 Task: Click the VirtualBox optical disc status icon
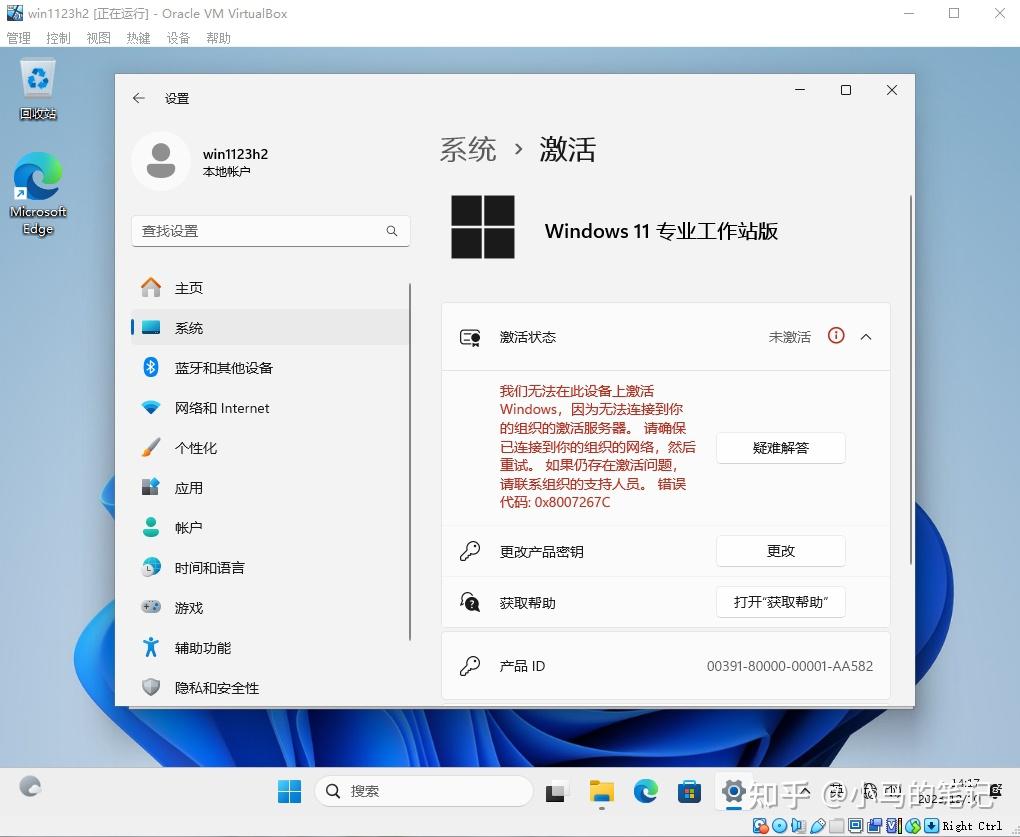point(778,825)
